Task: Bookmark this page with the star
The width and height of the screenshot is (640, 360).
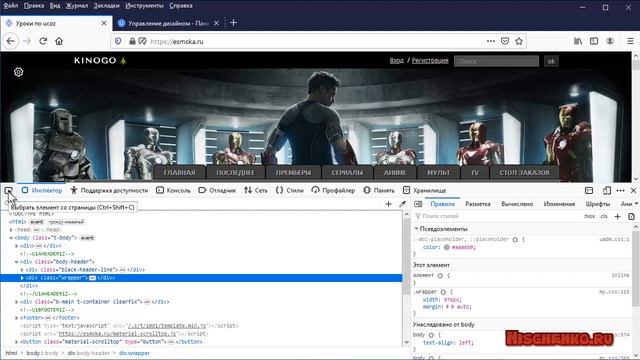Action: tap(519, 41)
